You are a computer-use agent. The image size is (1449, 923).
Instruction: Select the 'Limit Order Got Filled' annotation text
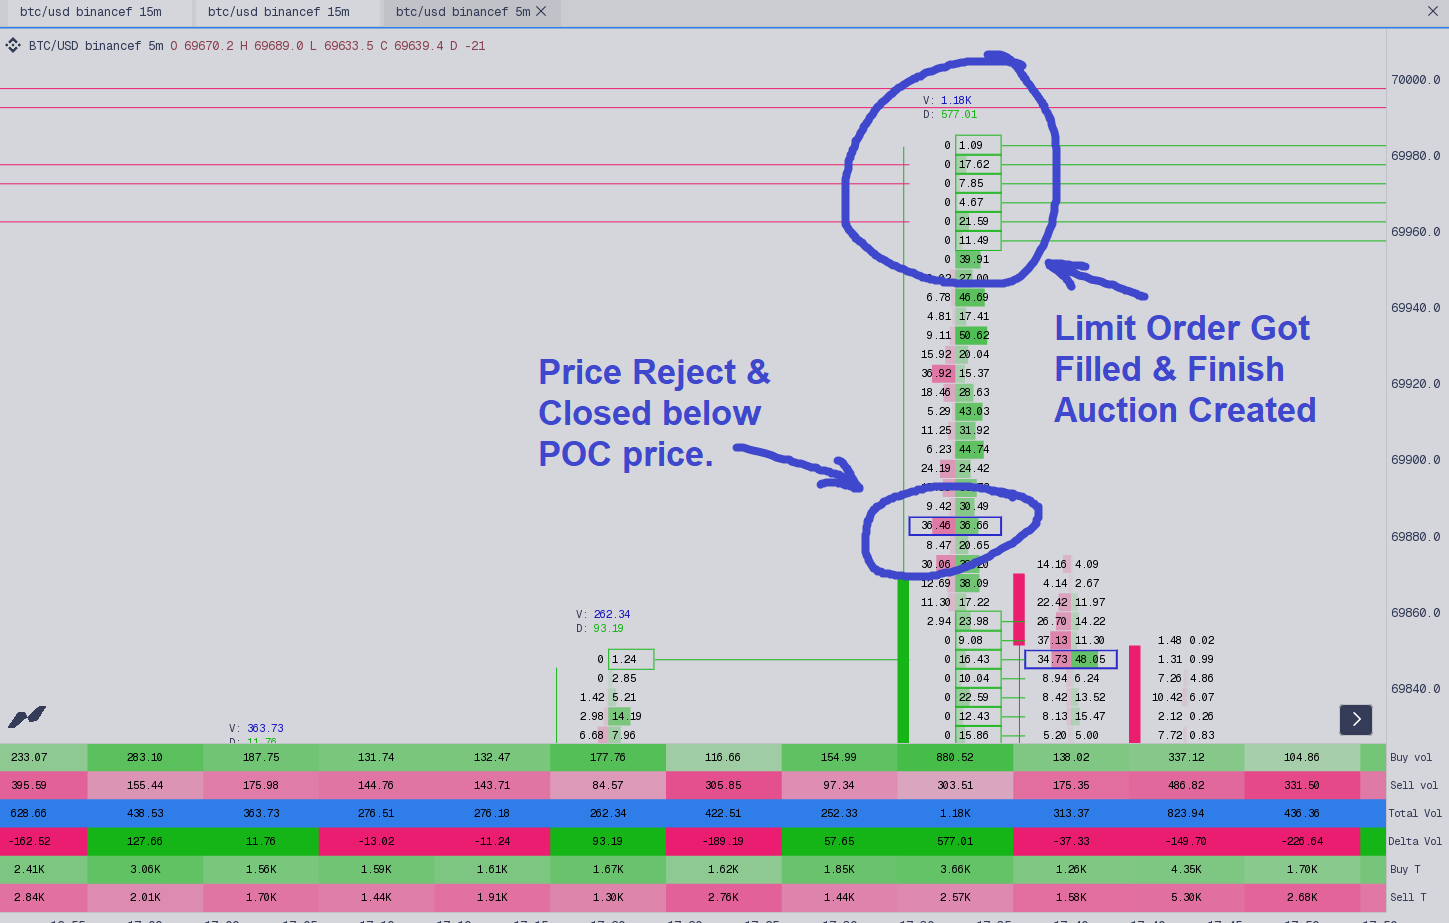coord(1184,369)
